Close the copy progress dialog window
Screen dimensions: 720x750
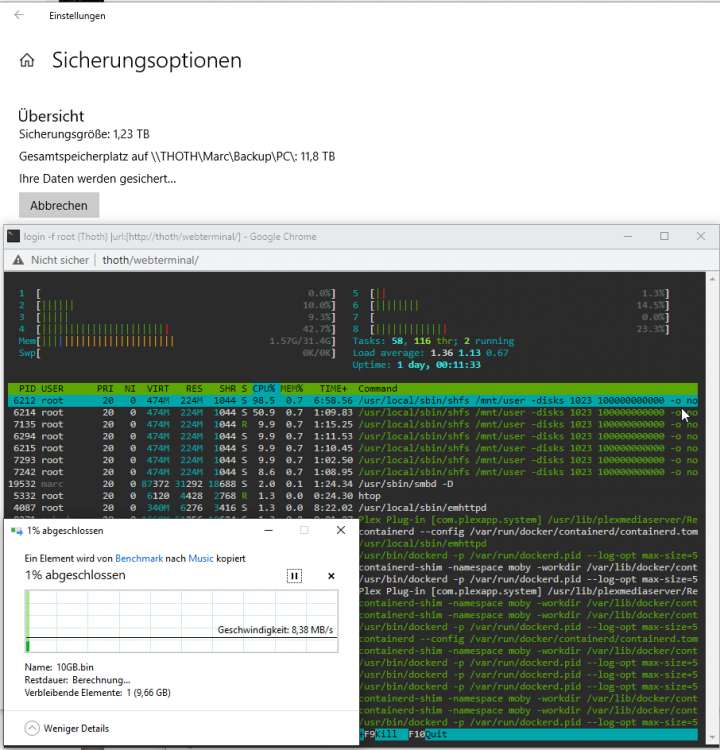(x=341, y=530)
